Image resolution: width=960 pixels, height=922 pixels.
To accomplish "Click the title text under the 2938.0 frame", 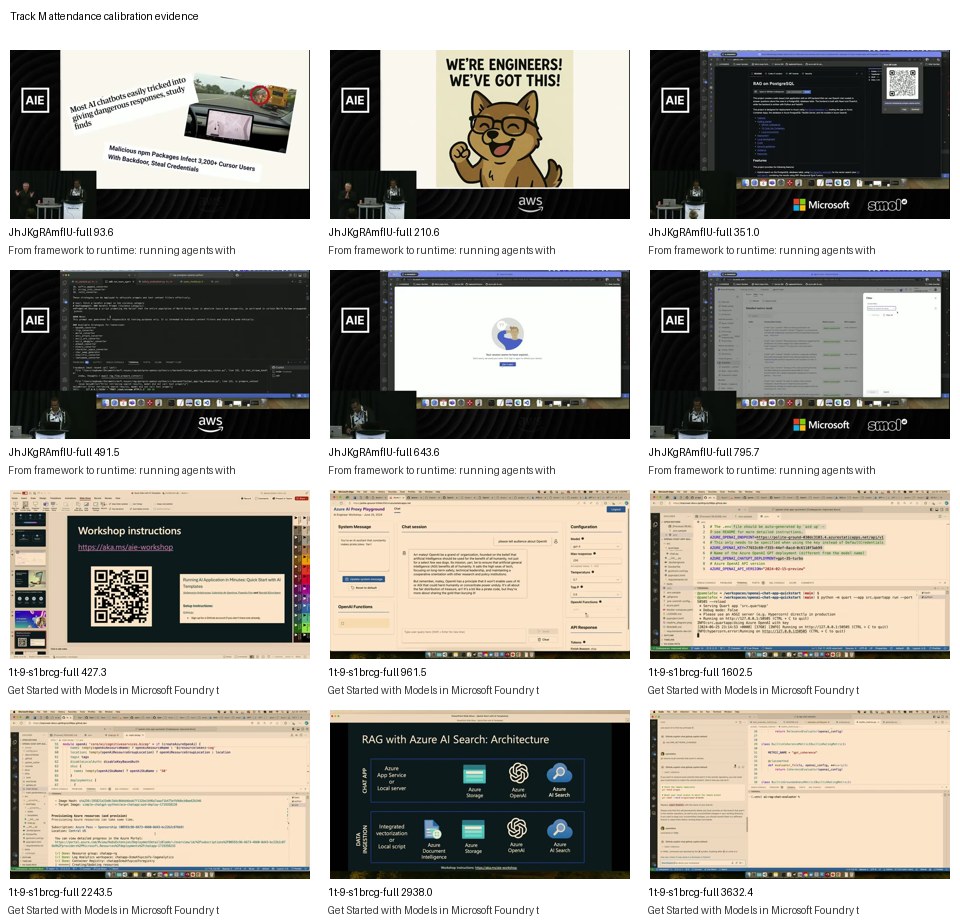I will tap(433, 910).
